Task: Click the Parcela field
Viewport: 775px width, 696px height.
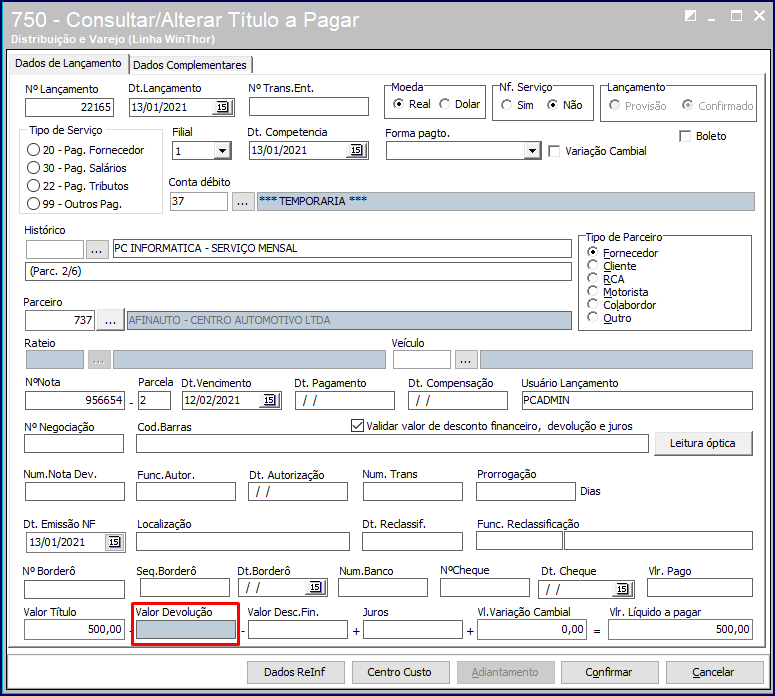Action: click(154, 400)
